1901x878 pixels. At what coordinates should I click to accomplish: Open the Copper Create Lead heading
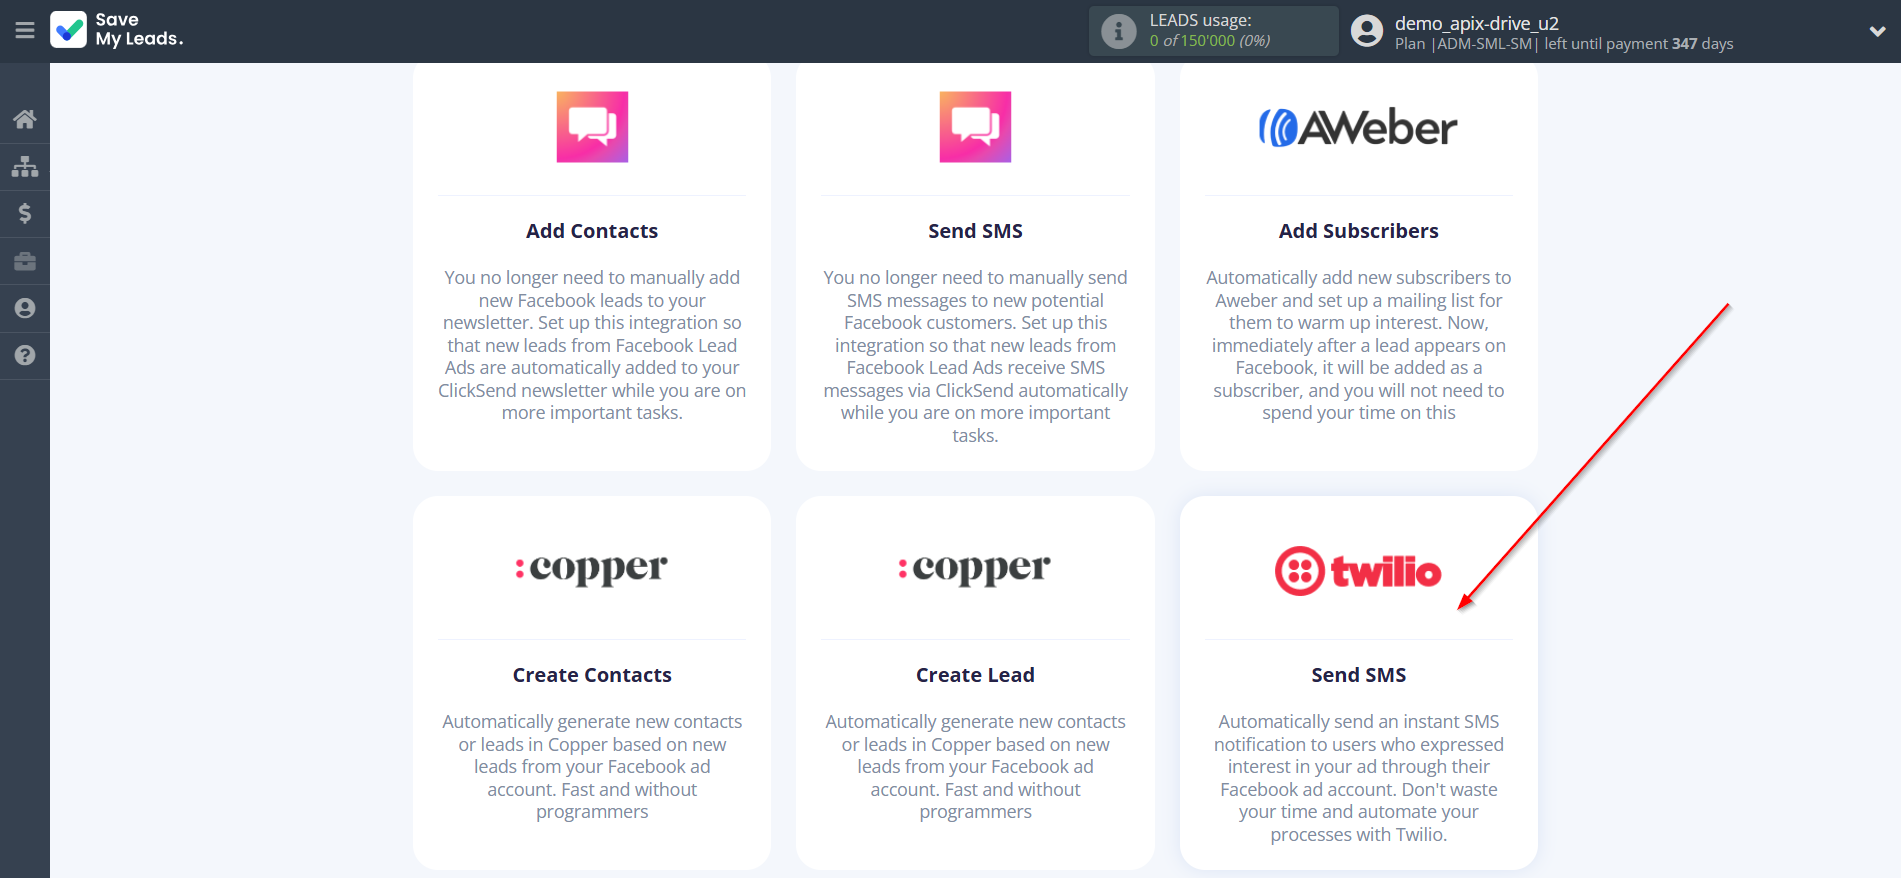tap(975, 675)
